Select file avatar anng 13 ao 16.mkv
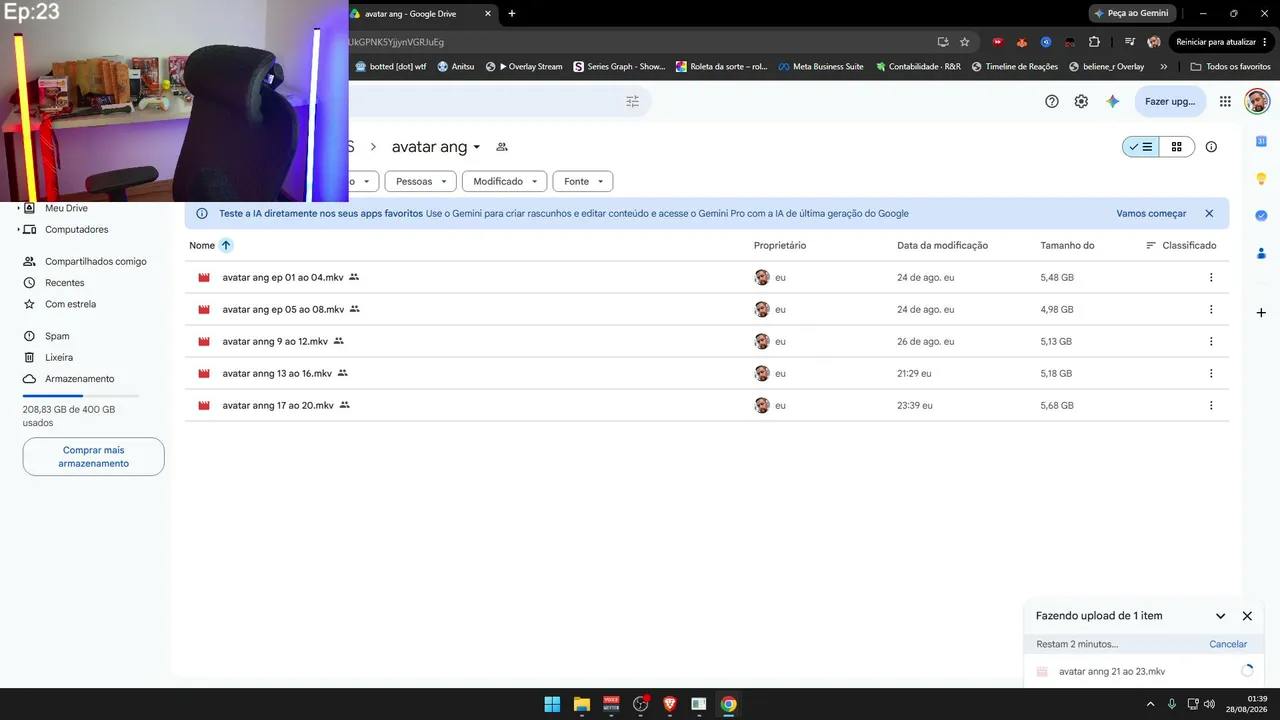The height and width of the screenshot is (720, 1280). 706,373
